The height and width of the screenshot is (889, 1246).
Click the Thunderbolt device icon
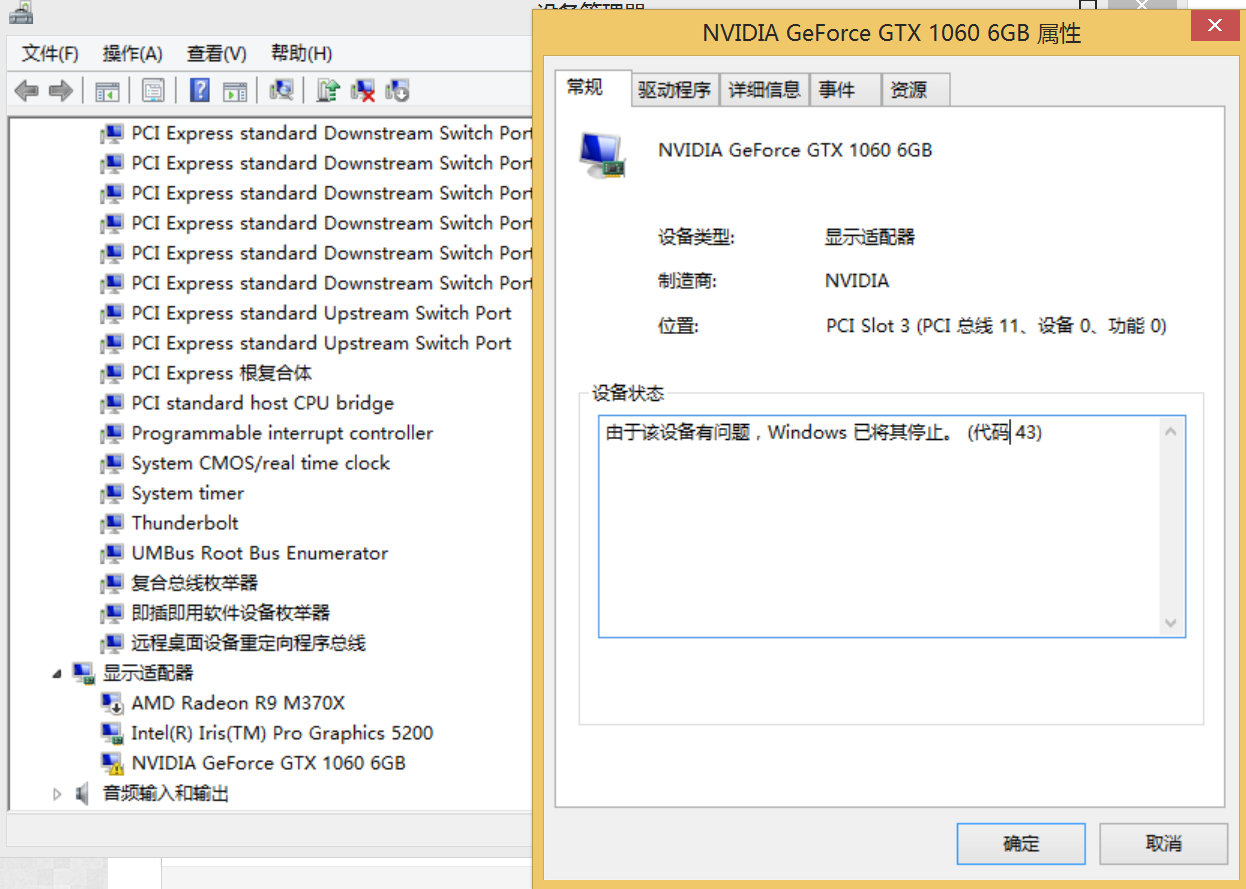point(113,523)
